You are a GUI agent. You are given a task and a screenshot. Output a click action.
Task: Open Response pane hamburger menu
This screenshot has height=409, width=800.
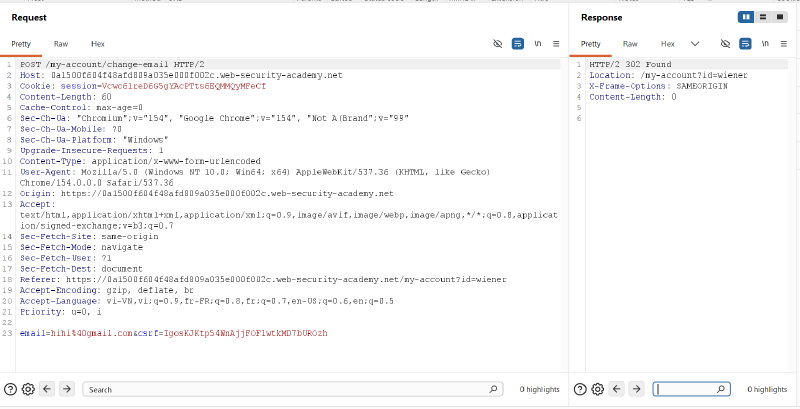point(784,44)
